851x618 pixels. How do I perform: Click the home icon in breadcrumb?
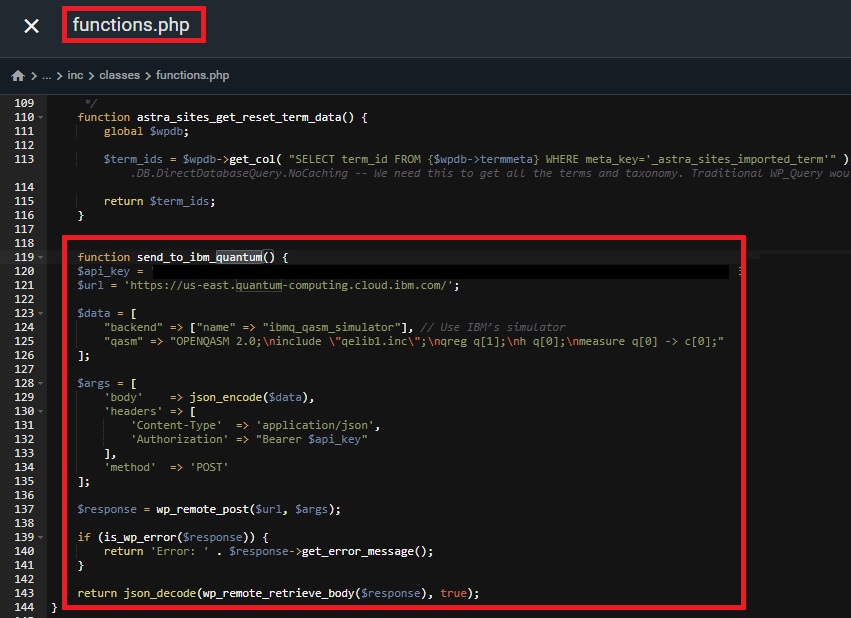[x=18, y=75]
